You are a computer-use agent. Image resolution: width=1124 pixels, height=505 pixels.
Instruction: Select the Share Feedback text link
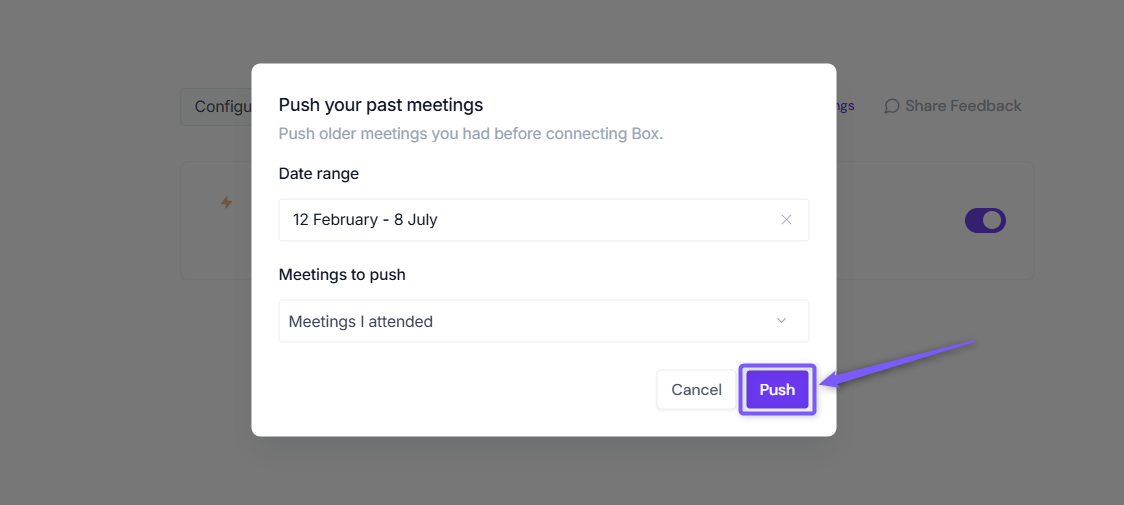(x=963, y=106)
